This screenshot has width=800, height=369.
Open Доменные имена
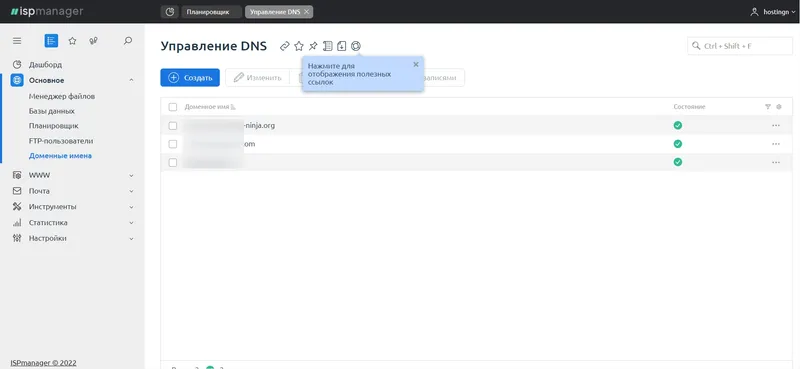(60, 156)
